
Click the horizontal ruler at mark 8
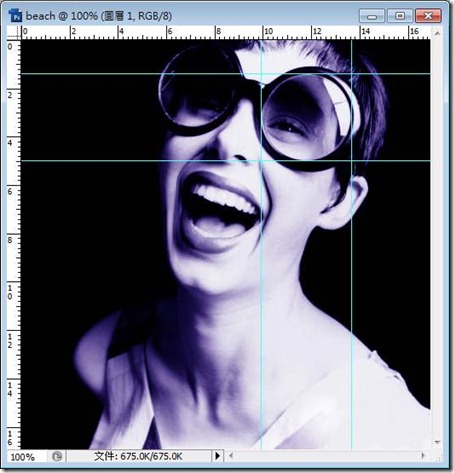point(217,33)
